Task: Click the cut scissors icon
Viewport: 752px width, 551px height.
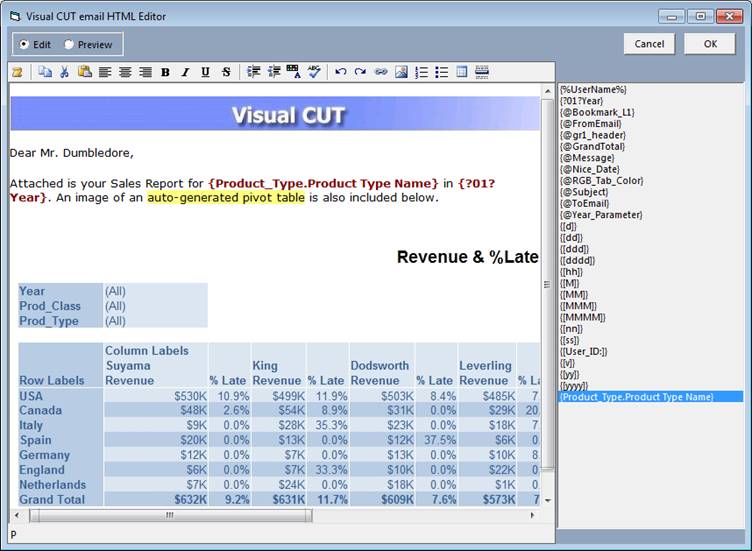Action: (x=64, y=72)
